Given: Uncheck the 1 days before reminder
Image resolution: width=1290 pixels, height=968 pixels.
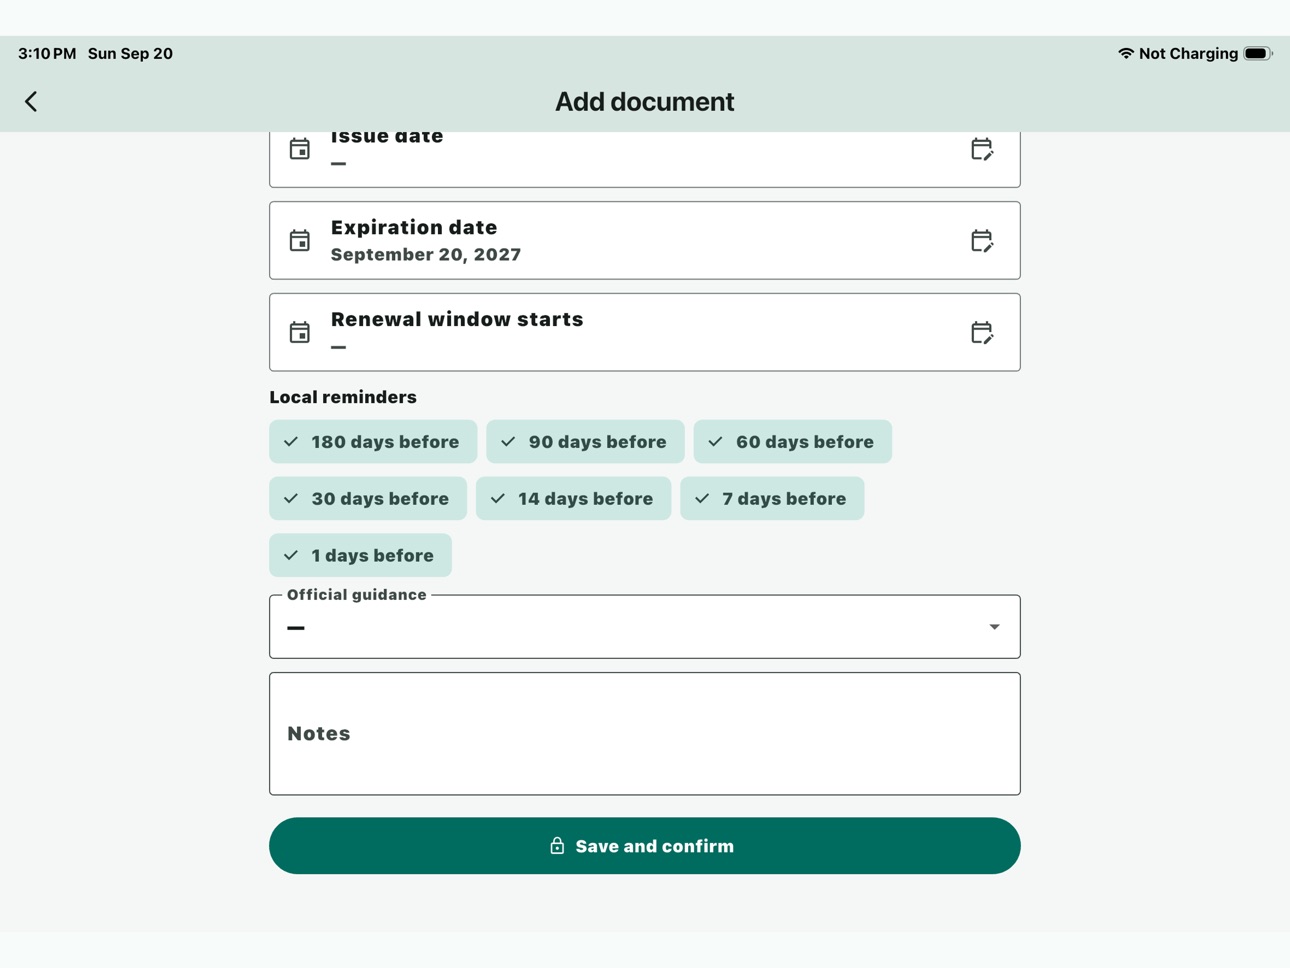Looking at the screenshot, I should [360, 556].
